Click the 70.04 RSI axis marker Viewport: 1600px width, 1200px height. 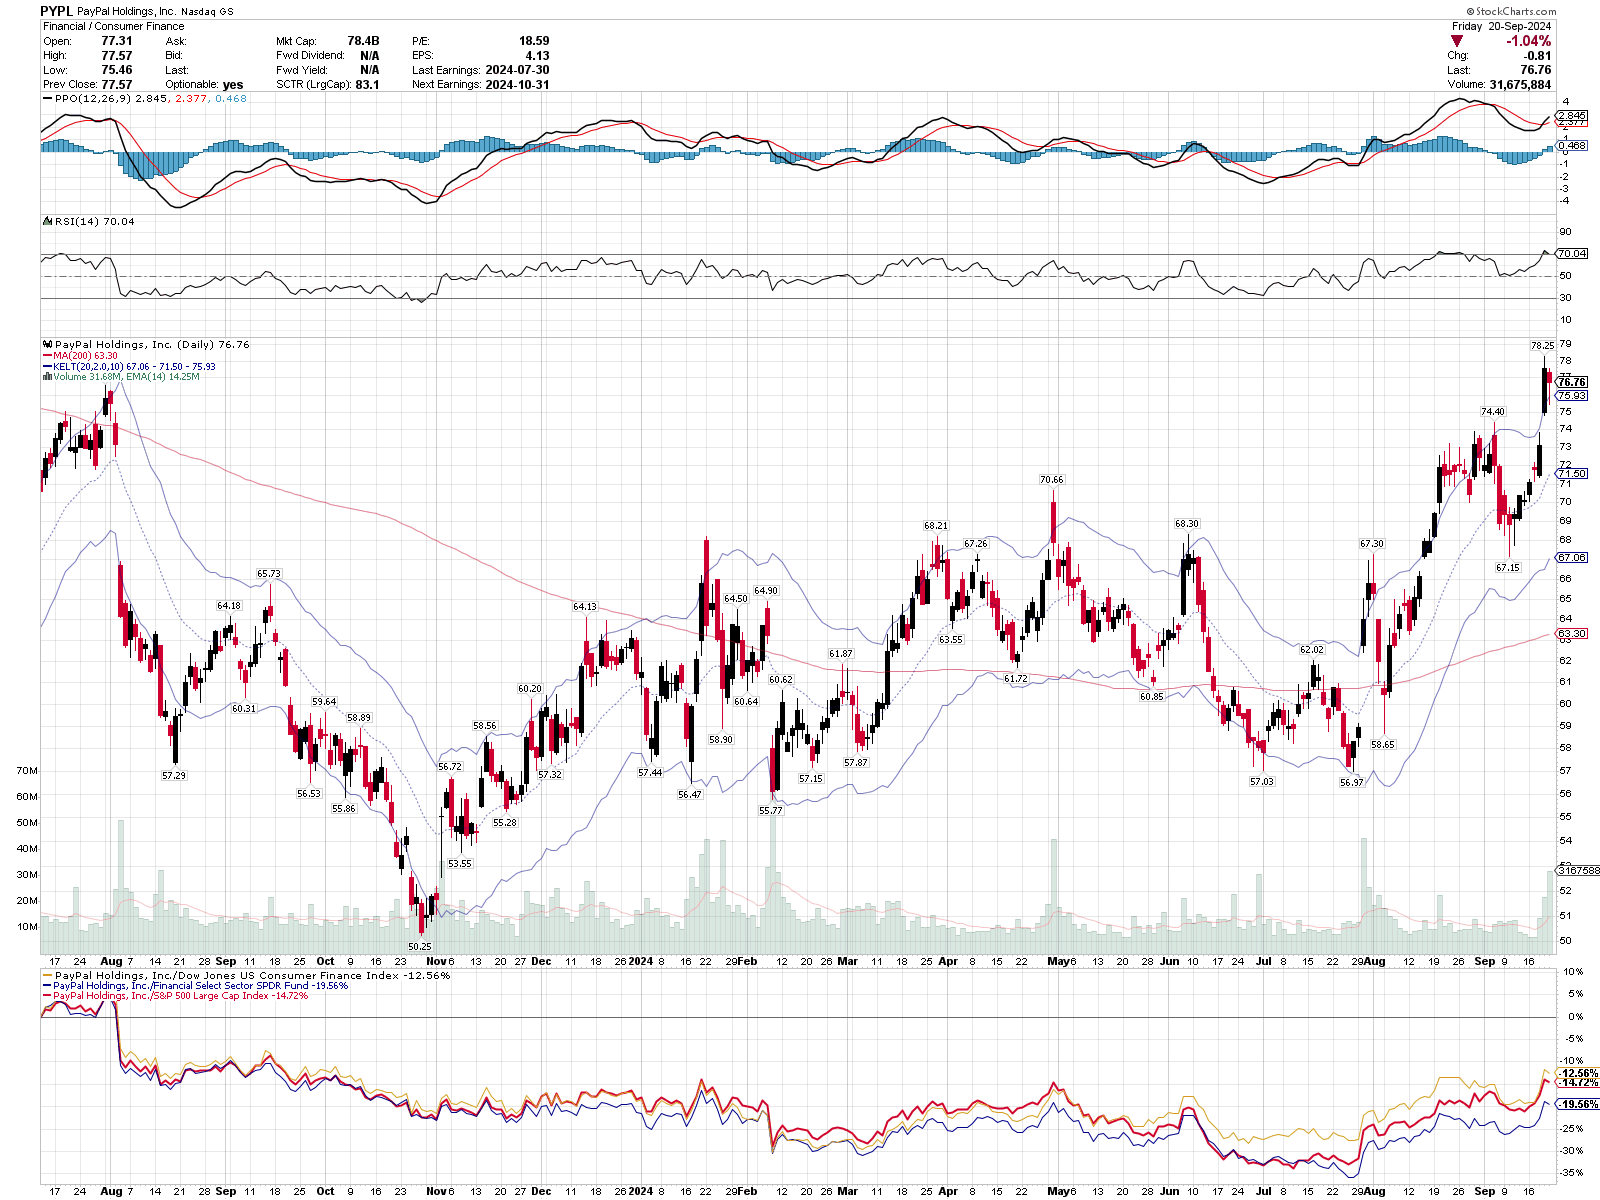pyautogui.click(x=1572, y=254)
